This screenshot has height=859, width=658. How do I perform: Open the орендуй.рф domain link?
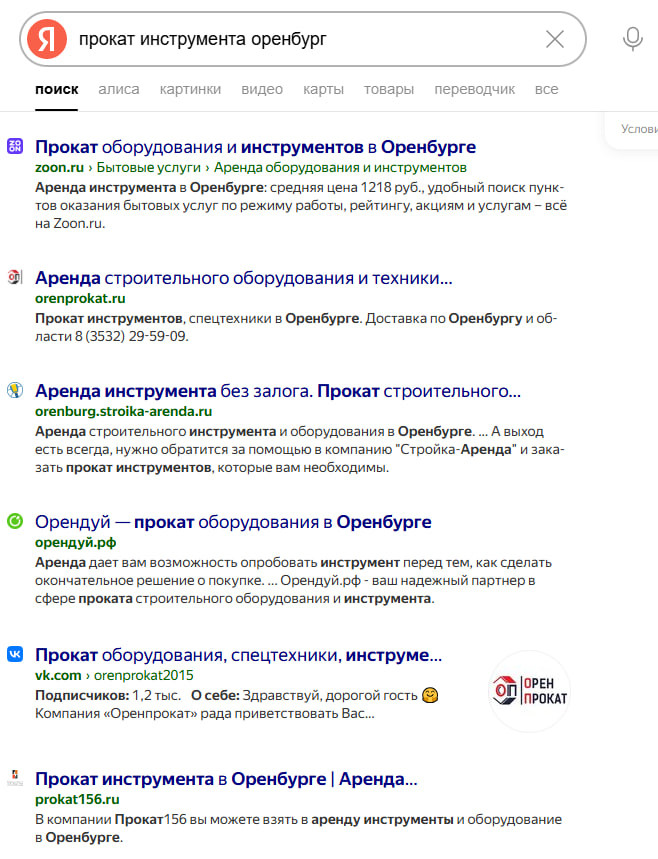76,542
